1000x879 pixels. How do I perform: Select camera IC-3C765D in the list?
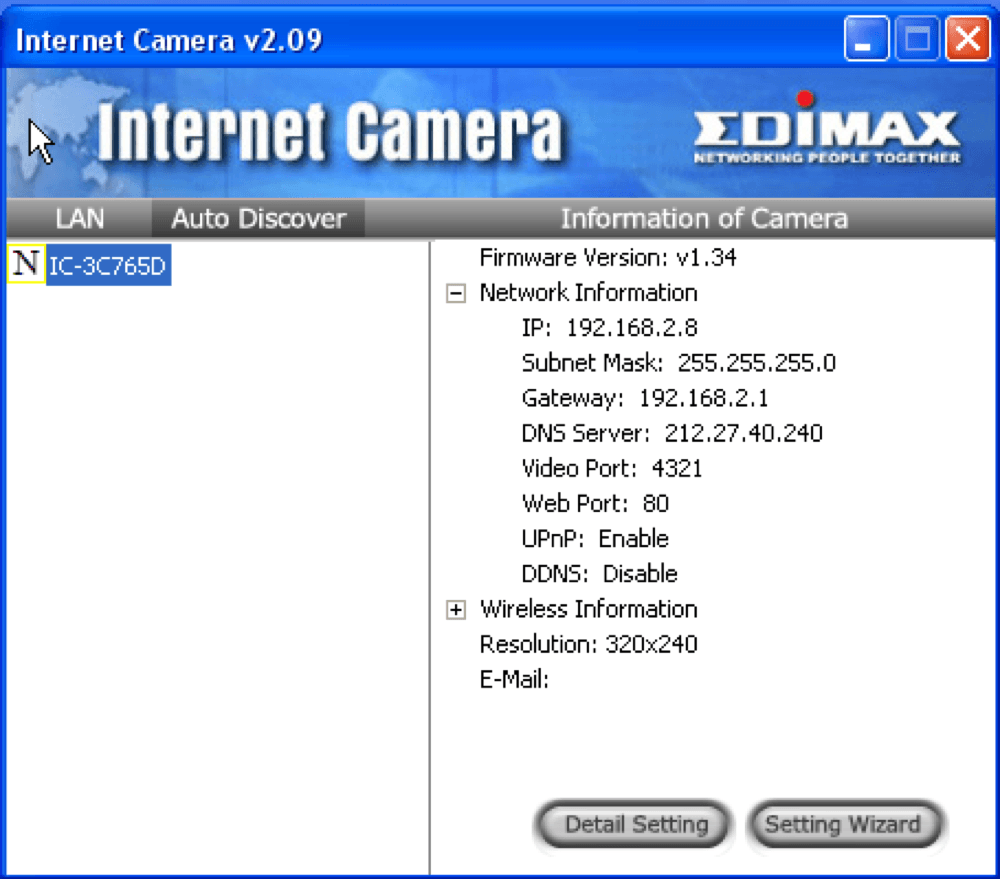coord(108,265)
